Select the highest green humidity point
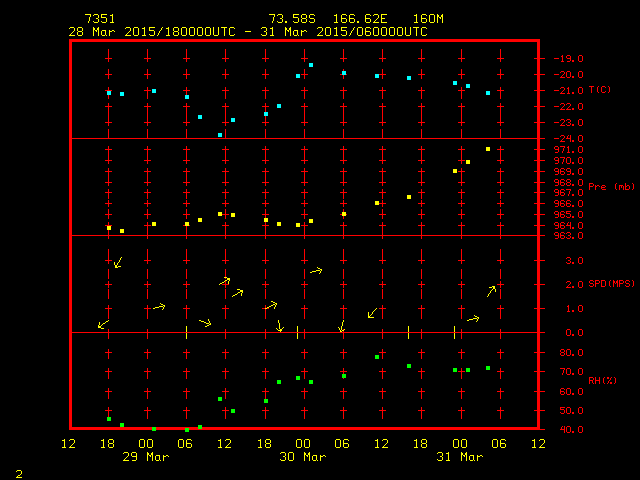Image resolution: width=640 pixels, height=480 pixels. 377,357
